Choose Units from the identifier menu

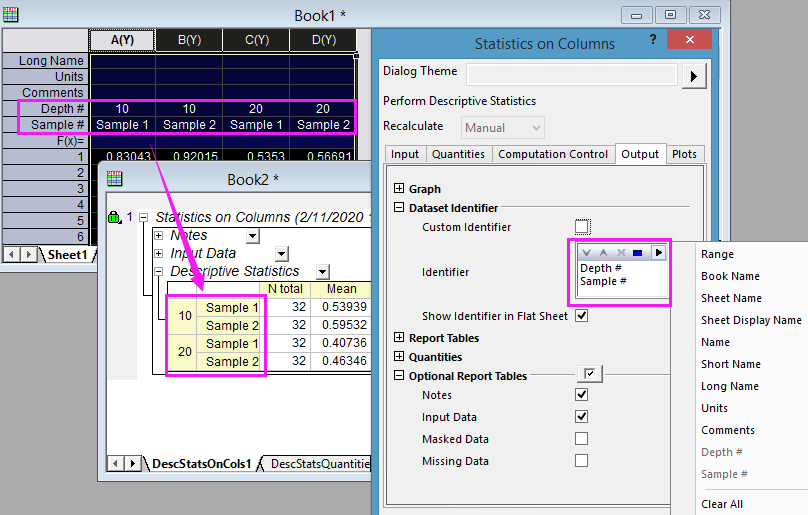[x=714, y=408]
